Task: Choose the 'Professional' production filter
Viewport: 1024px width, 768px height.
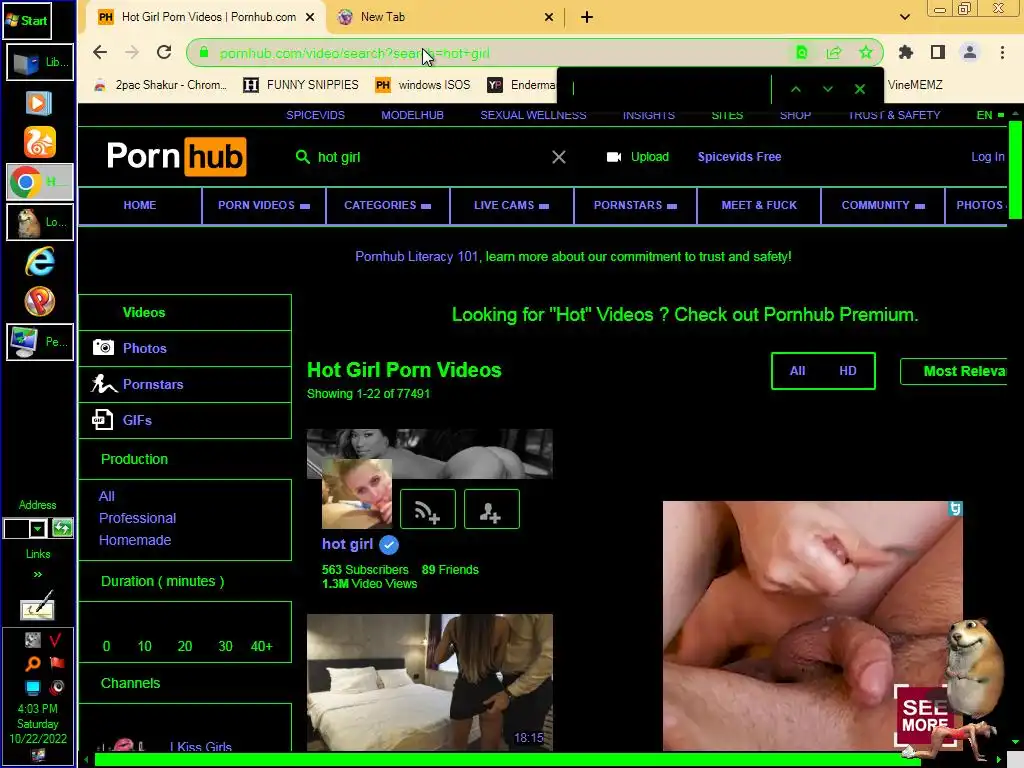Action: 137,518
